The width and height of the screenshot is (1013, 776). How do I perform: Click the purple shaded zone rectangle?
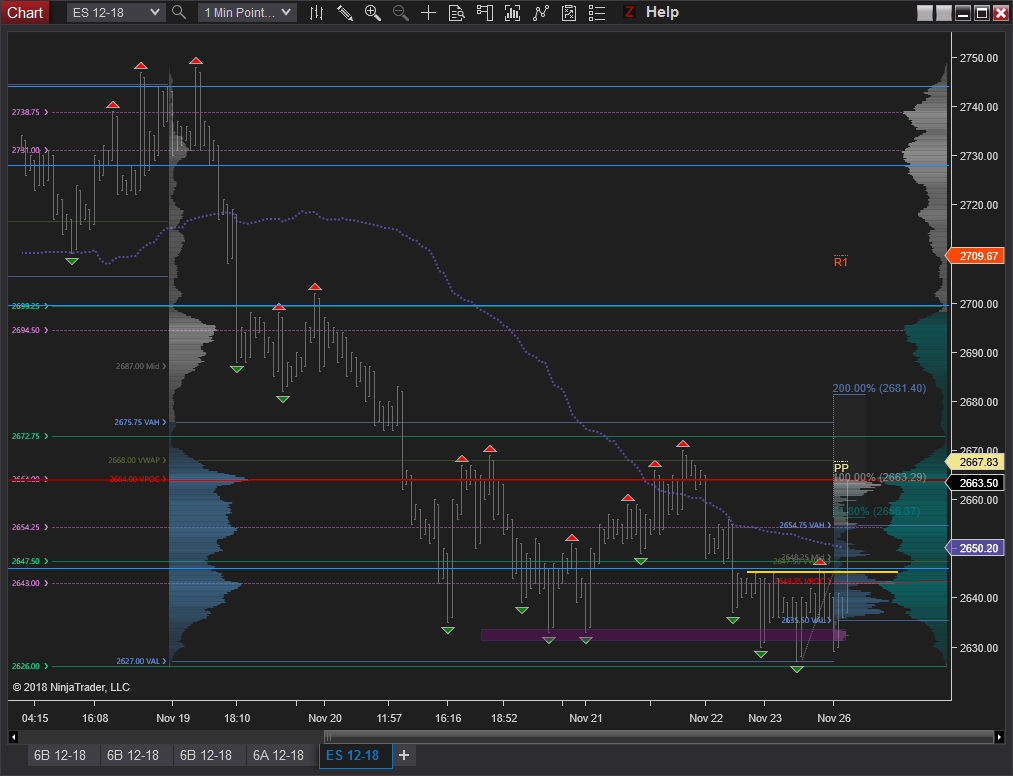663,635
